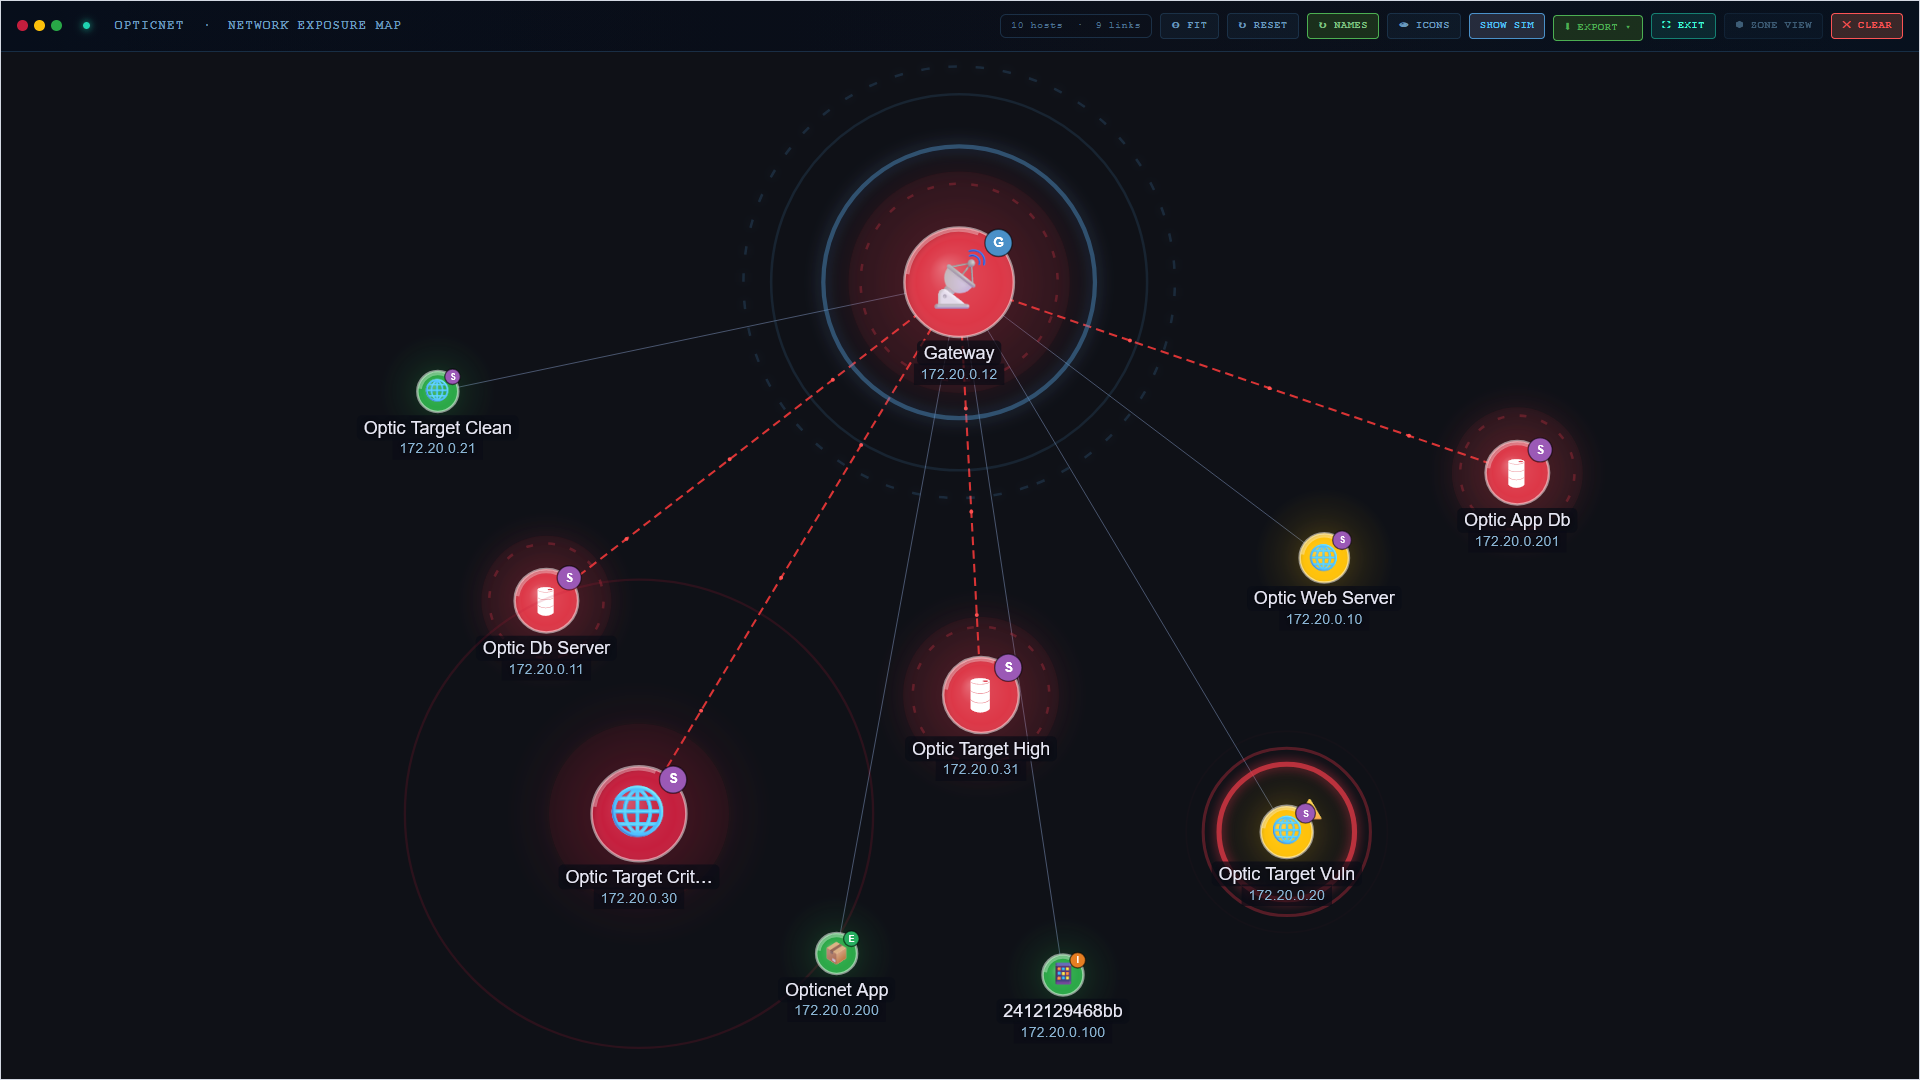Click the Optic Db Server label

pyautogui.click(x=546, y=648)
